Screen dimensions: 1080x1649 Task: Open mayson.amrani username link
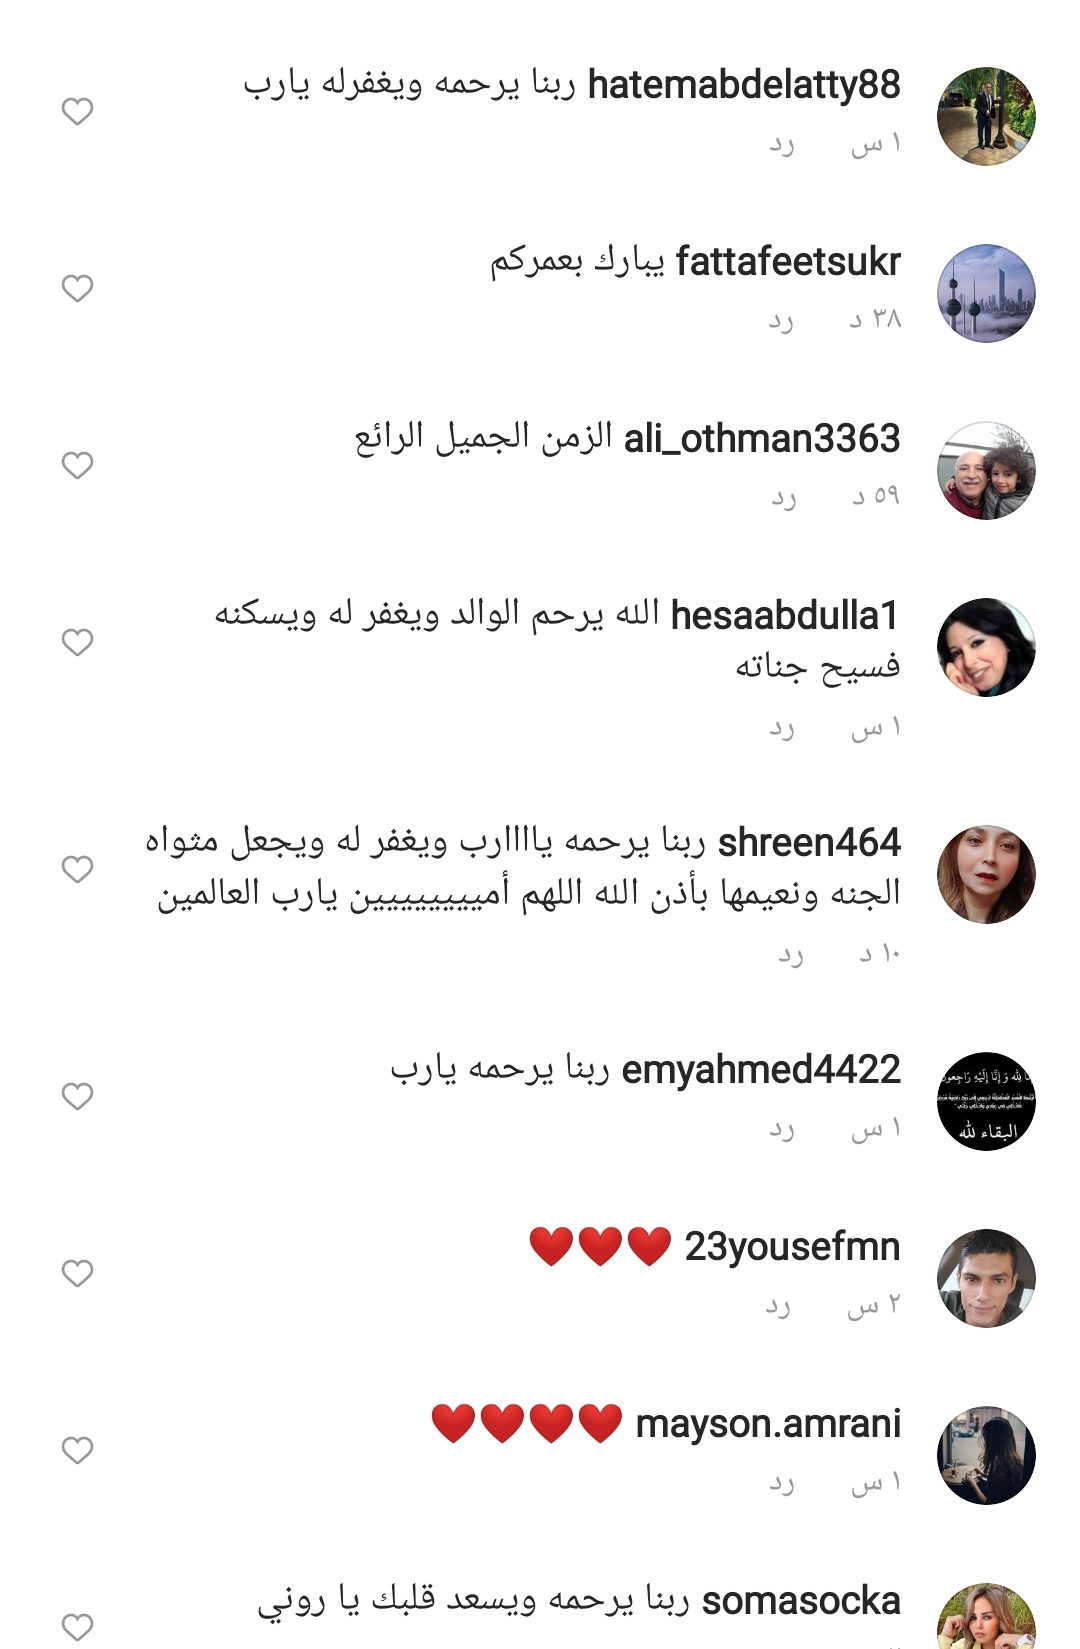[x=768, y=1424]
